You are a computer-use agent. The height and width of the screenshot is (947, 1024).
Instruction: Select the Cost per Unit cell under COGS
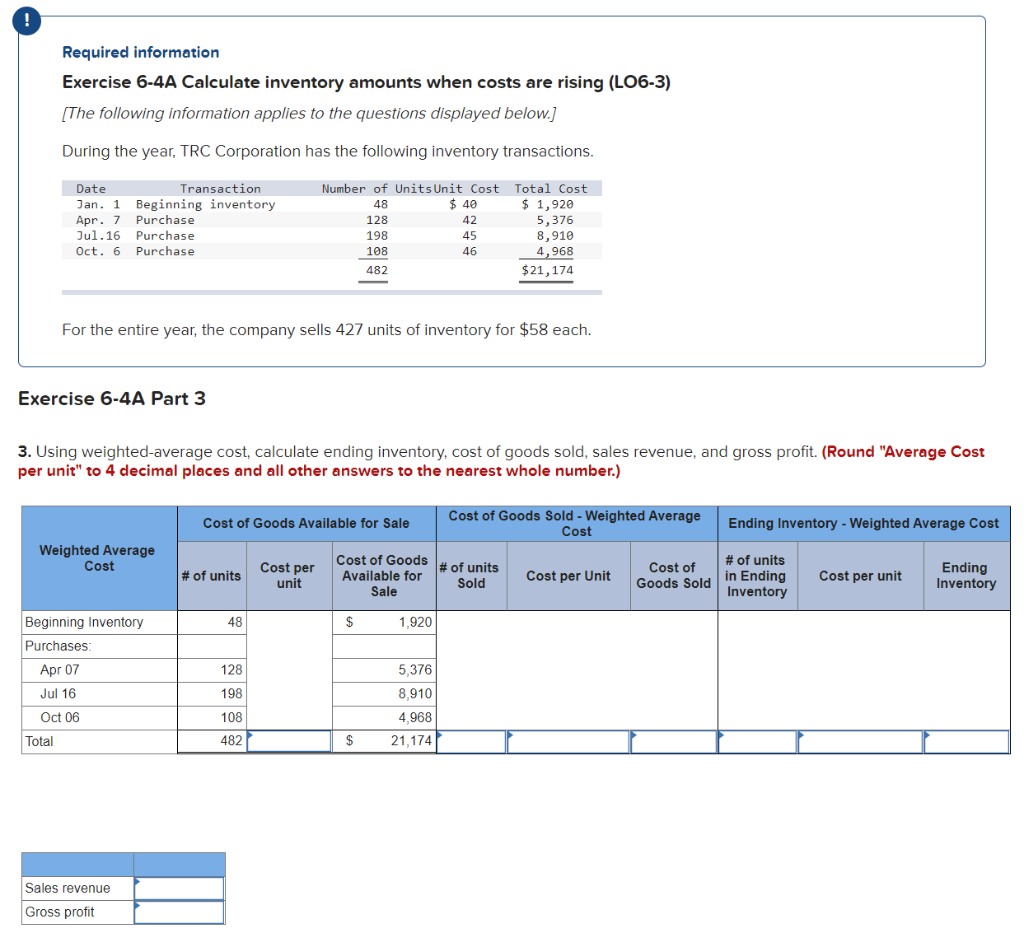point(568,741)
